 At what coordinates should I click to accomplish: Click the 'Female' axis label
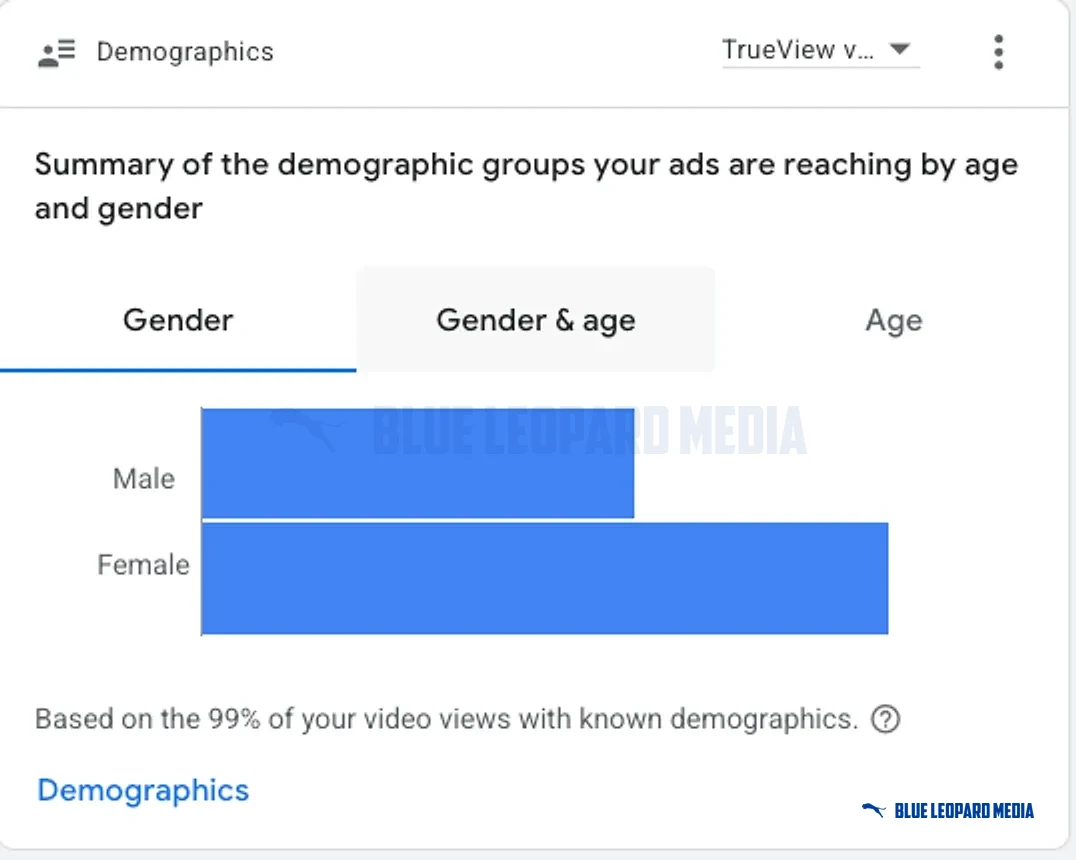tap(143, 565)
